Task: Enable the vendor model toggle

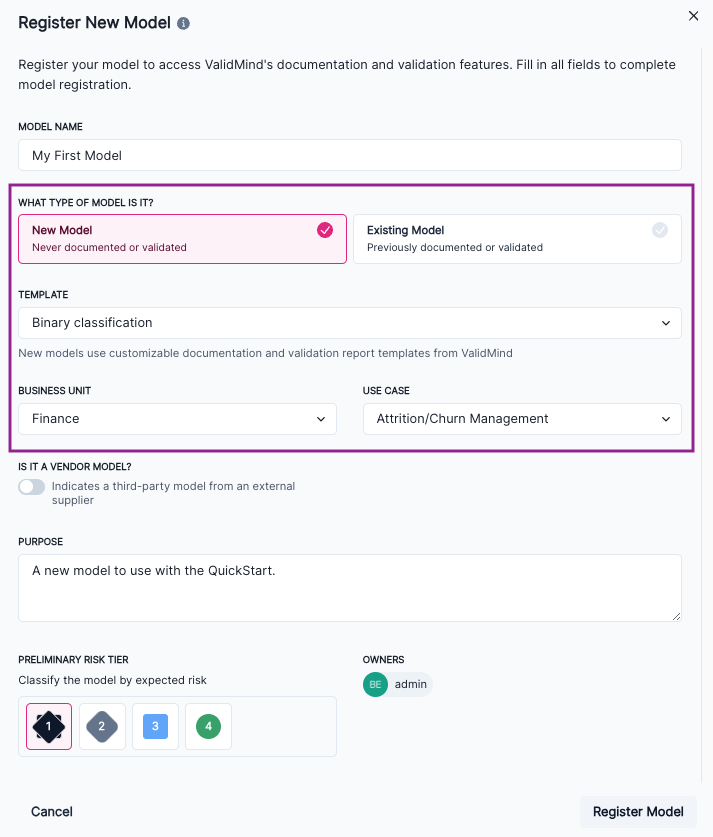Action: [31, 486]
